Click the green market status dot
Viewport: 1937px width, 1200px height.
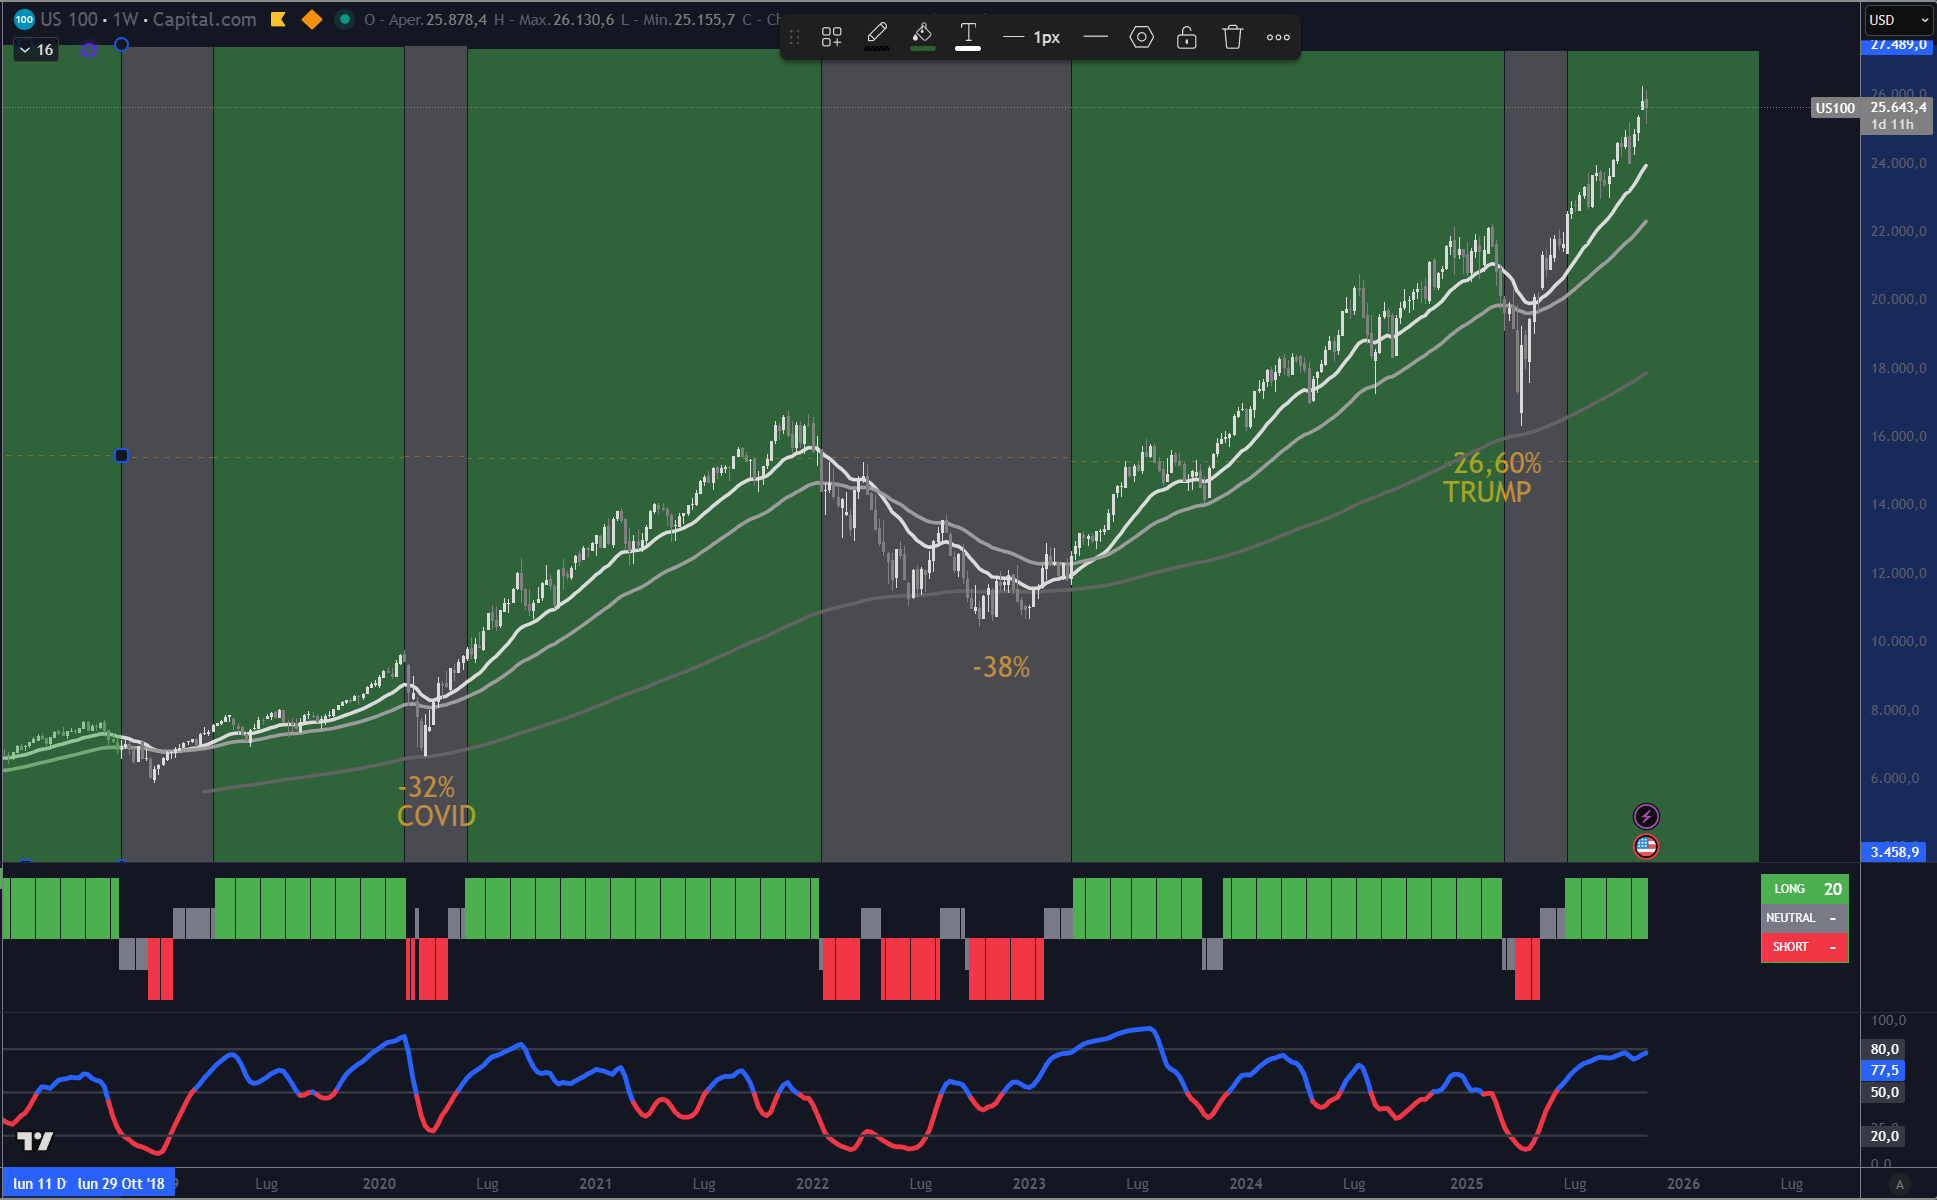tap(345, 19)
